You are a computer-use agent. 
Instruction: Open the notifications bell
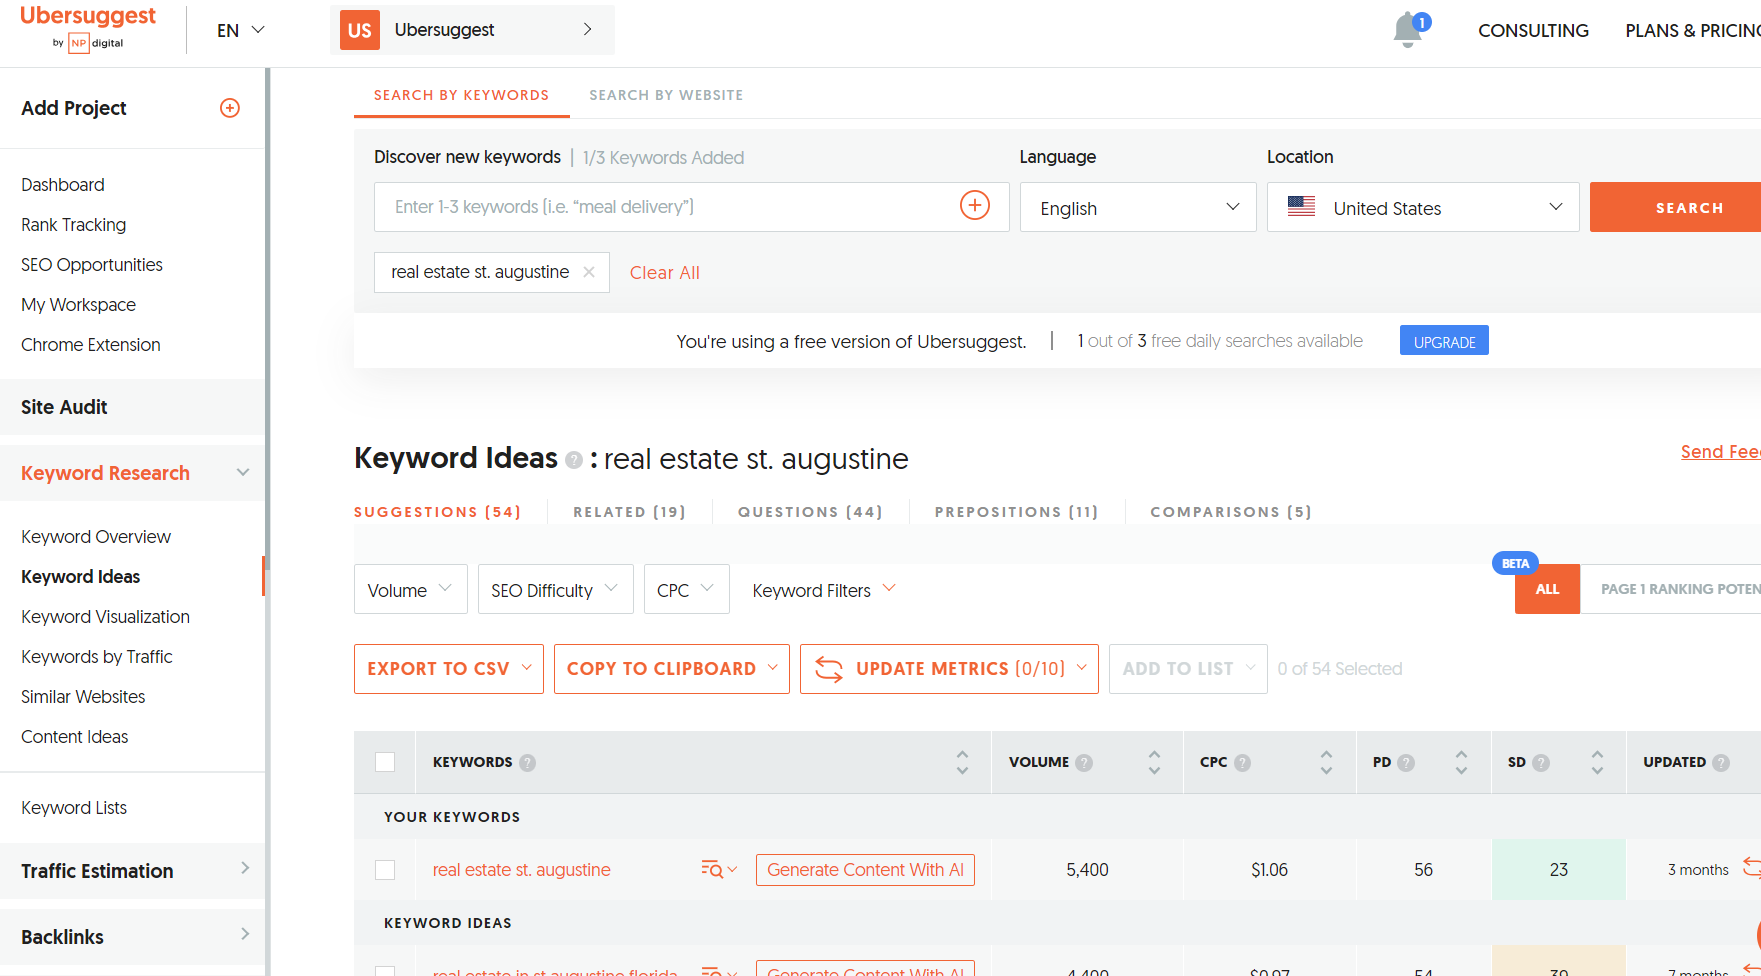click(x=1408, y=30)
